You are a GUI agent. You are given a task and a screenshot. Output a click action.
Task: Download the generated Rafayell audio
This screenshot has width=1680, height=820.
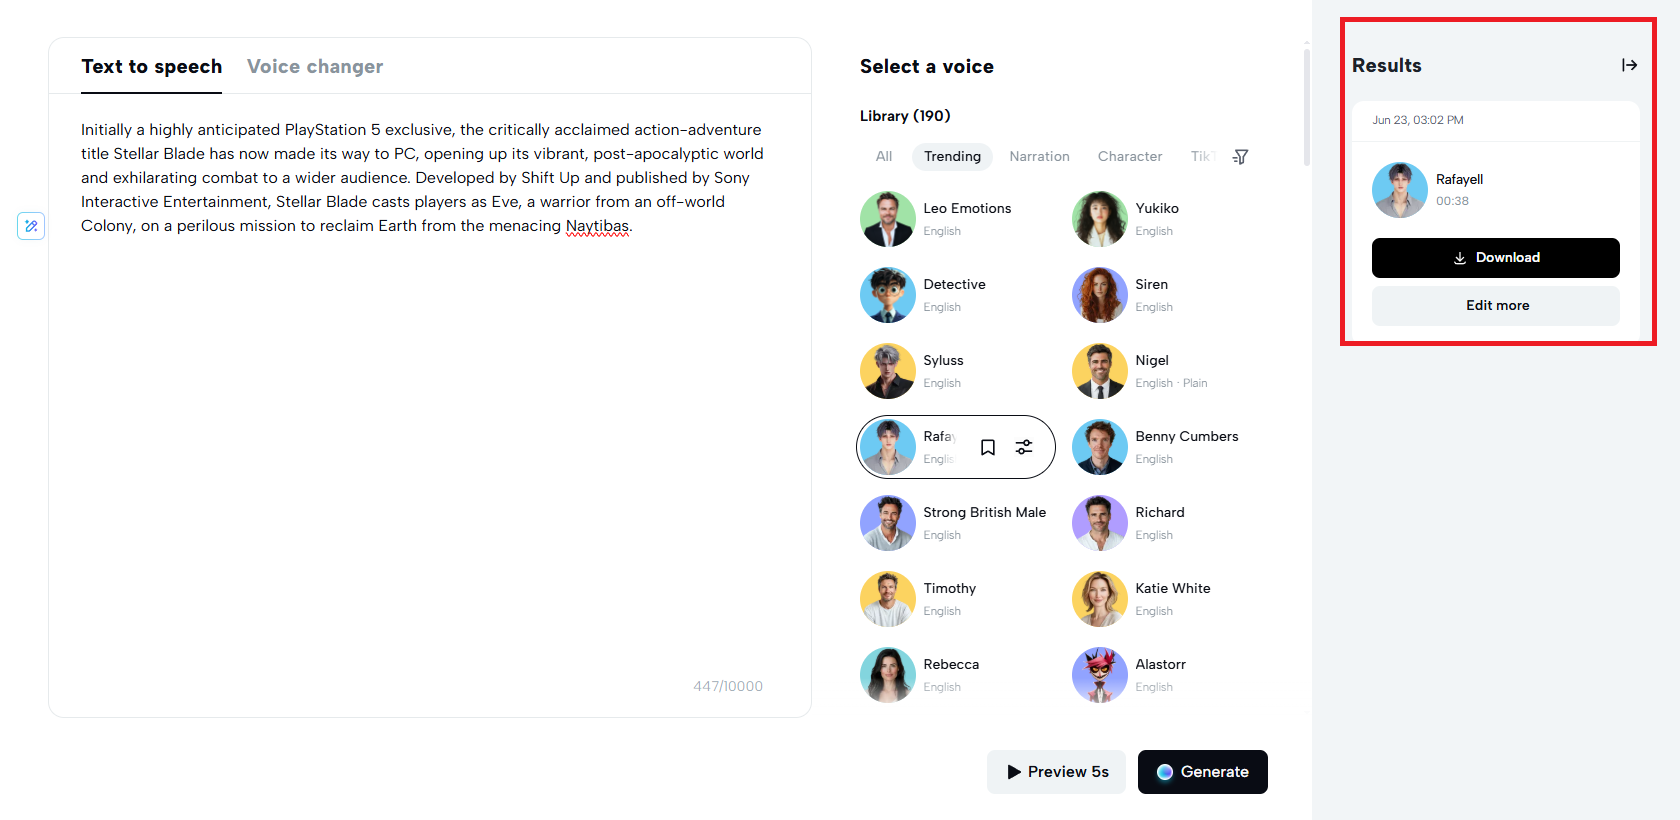pyautogui.click(x=1495, y=258)
